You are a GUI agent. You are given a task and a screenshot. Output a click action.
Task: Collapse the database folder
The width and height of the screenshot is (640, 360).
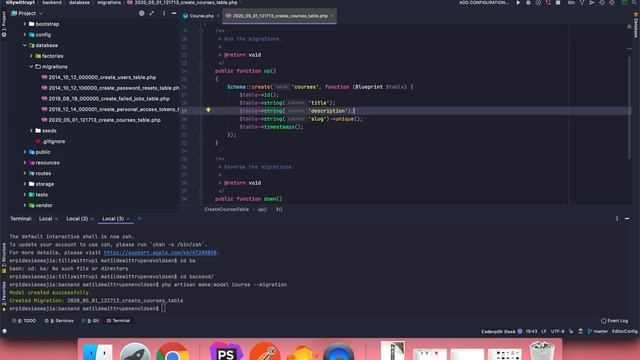click(25, 45)
